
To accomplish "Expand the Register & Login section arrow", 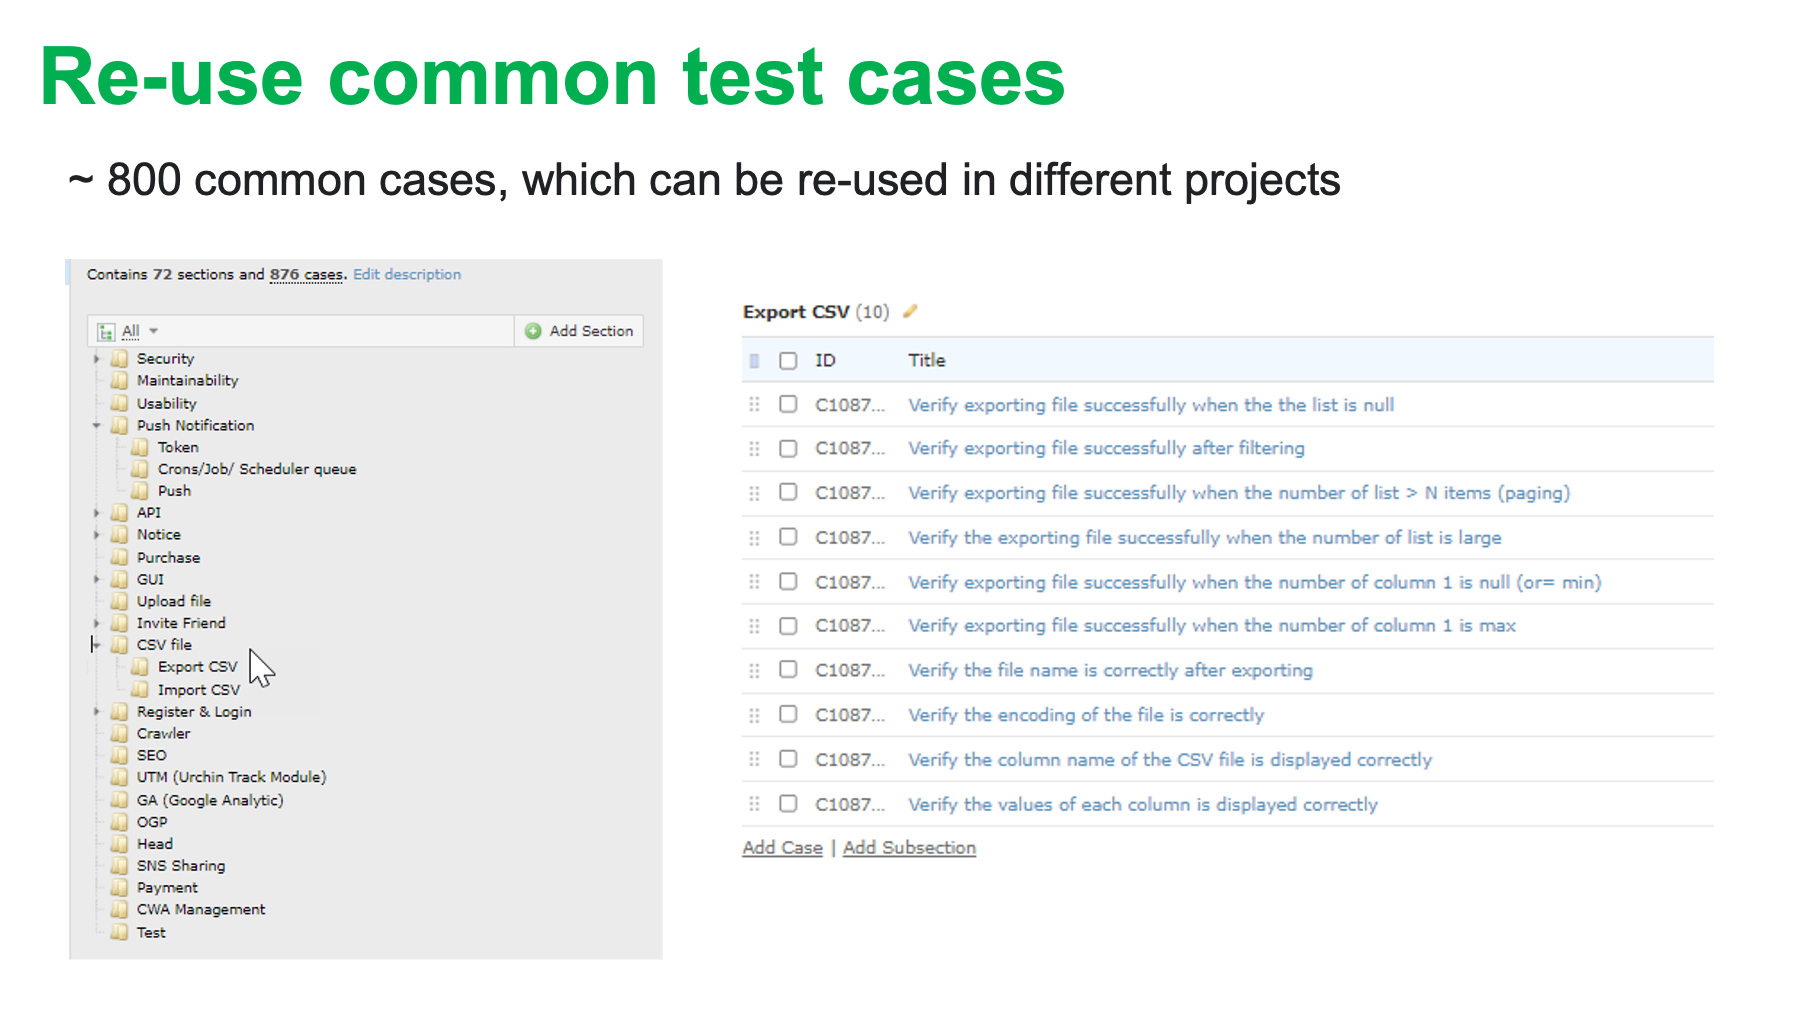I will (97, 712).
